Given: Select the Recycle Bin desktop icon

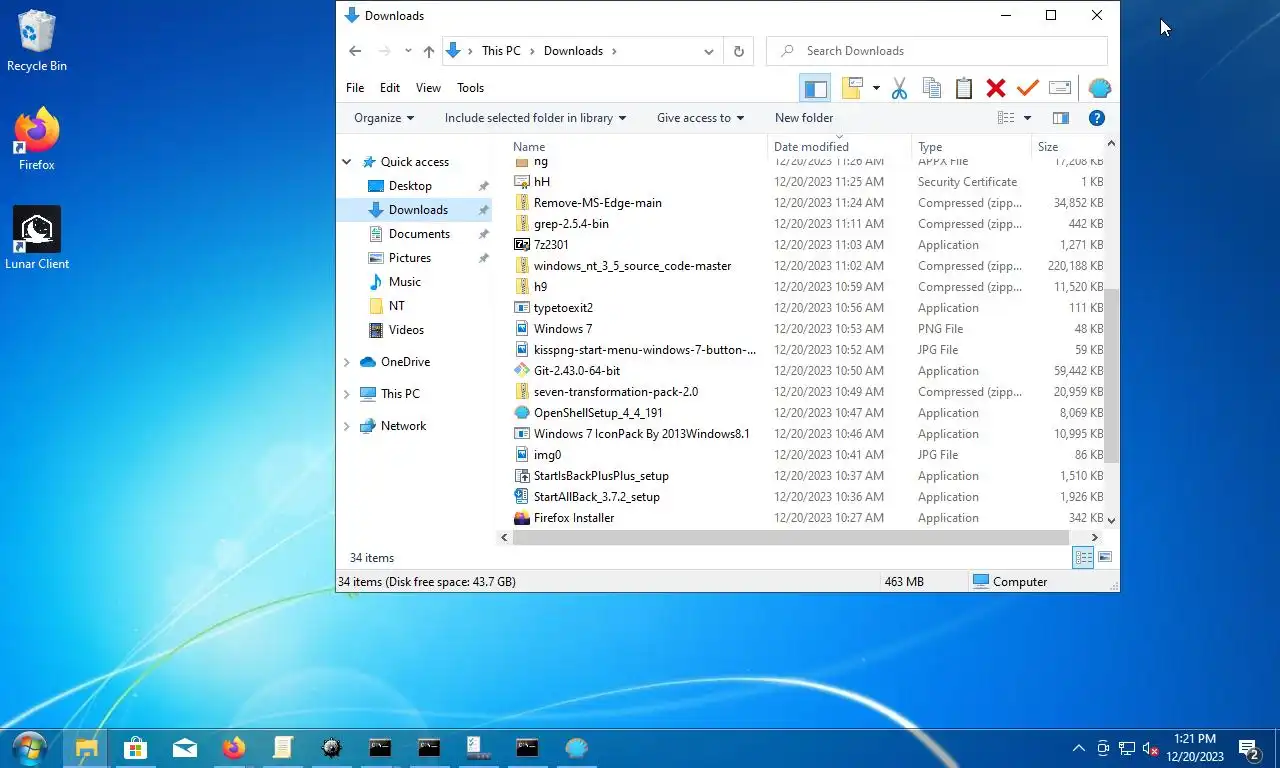Looking at the screenshot, I should tap(37, 41).
